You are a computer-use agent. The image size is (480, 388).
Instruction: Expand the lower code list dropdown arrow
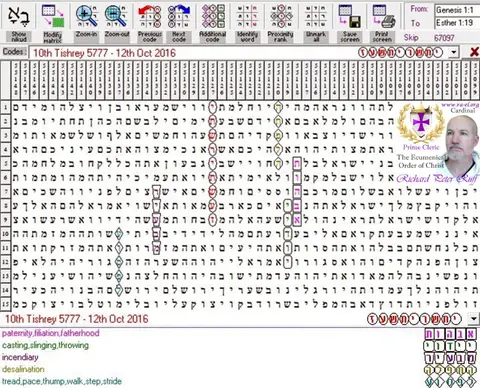474,318
